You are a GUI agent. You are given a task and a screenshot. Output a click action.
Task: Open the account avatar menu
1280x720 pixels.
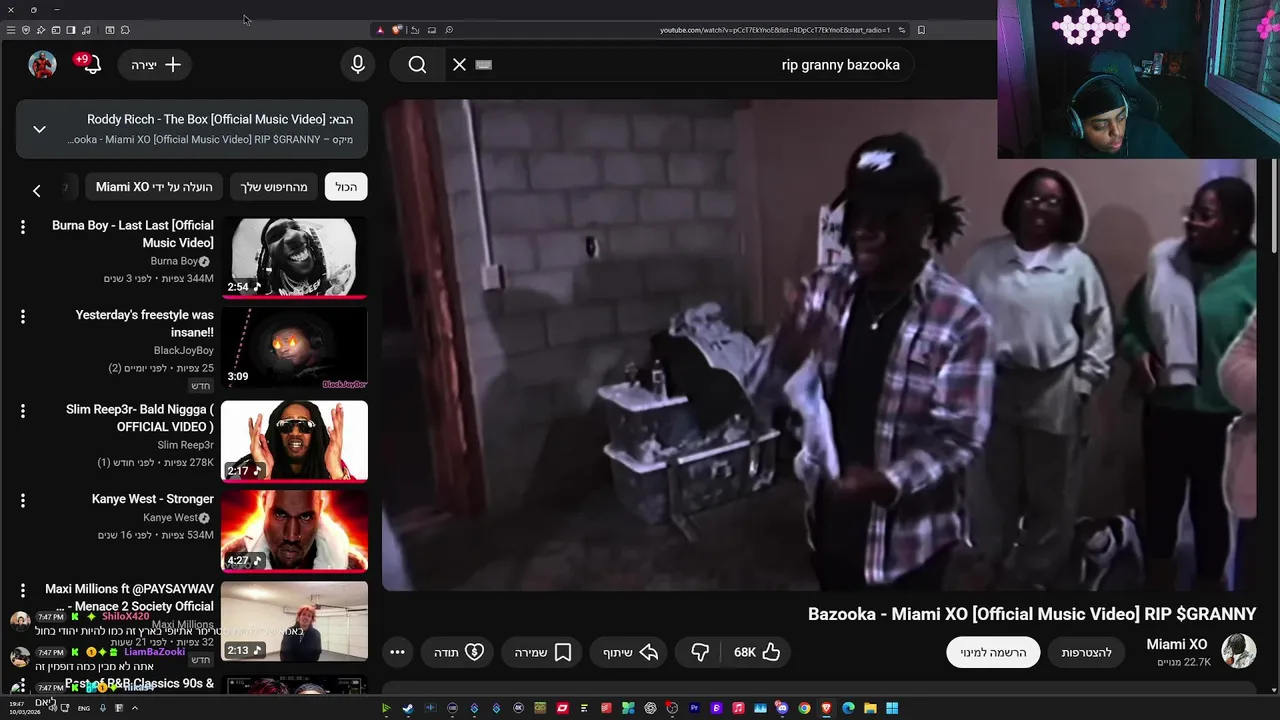point(42,65)
